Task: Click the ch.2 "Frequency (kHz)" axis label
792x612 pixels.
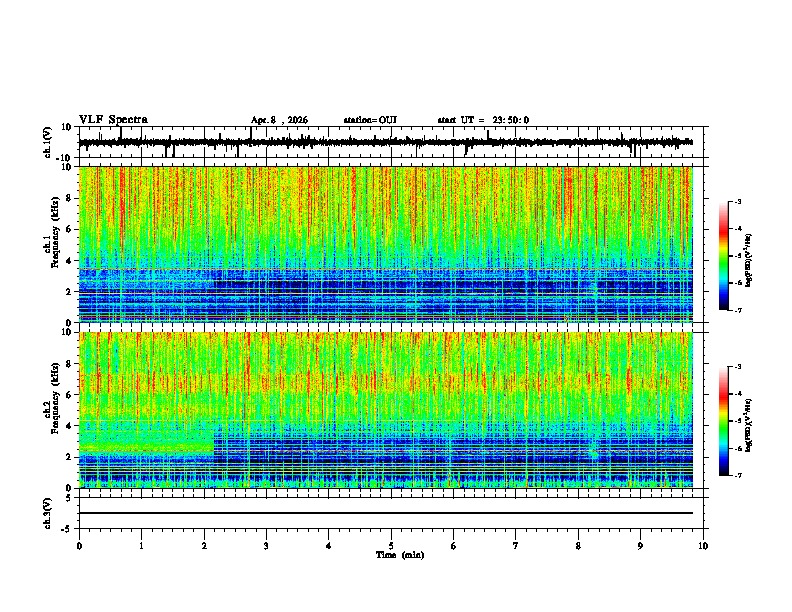Action: click(55, 398)
